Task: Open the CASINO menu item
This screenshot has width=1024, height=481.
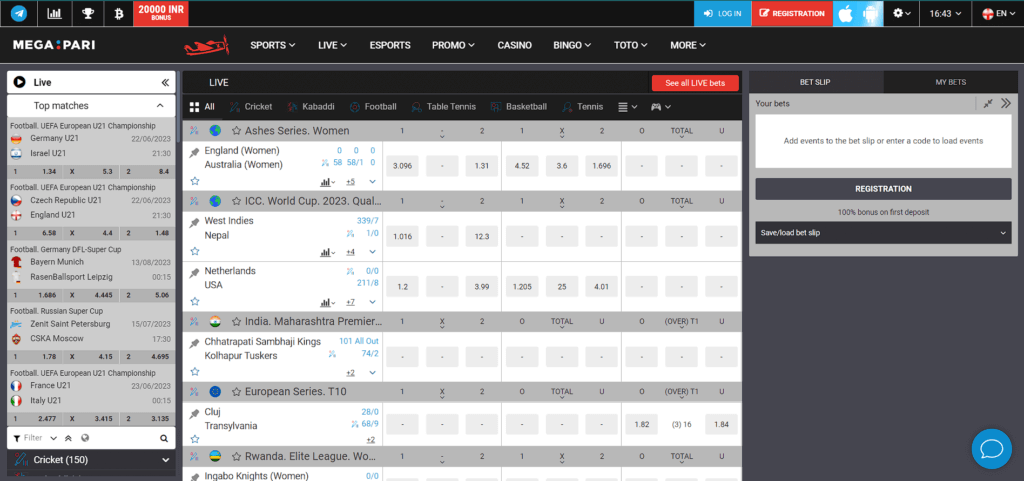Action: (514, 45)
